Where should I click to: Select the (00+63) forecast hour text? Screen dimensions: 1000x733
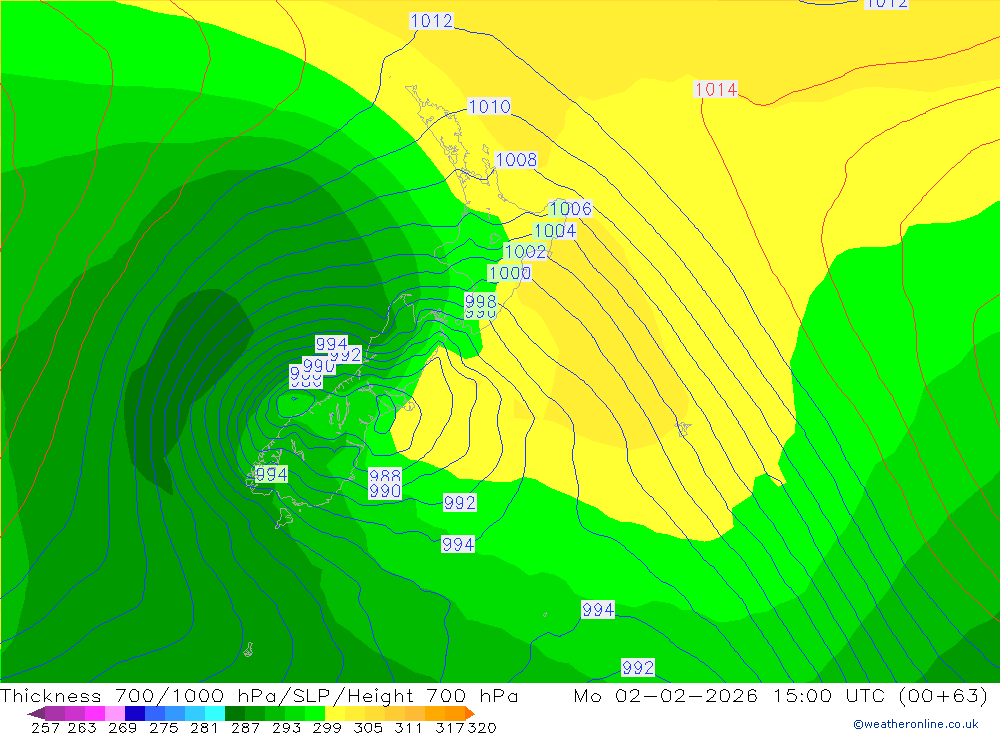(x=943, y=695)
